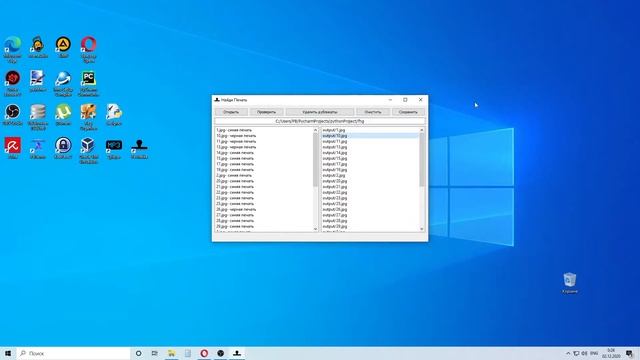Select row '1.jpg - синяя печать'
The width and height of the screenshot is (640, 360).
264,130
